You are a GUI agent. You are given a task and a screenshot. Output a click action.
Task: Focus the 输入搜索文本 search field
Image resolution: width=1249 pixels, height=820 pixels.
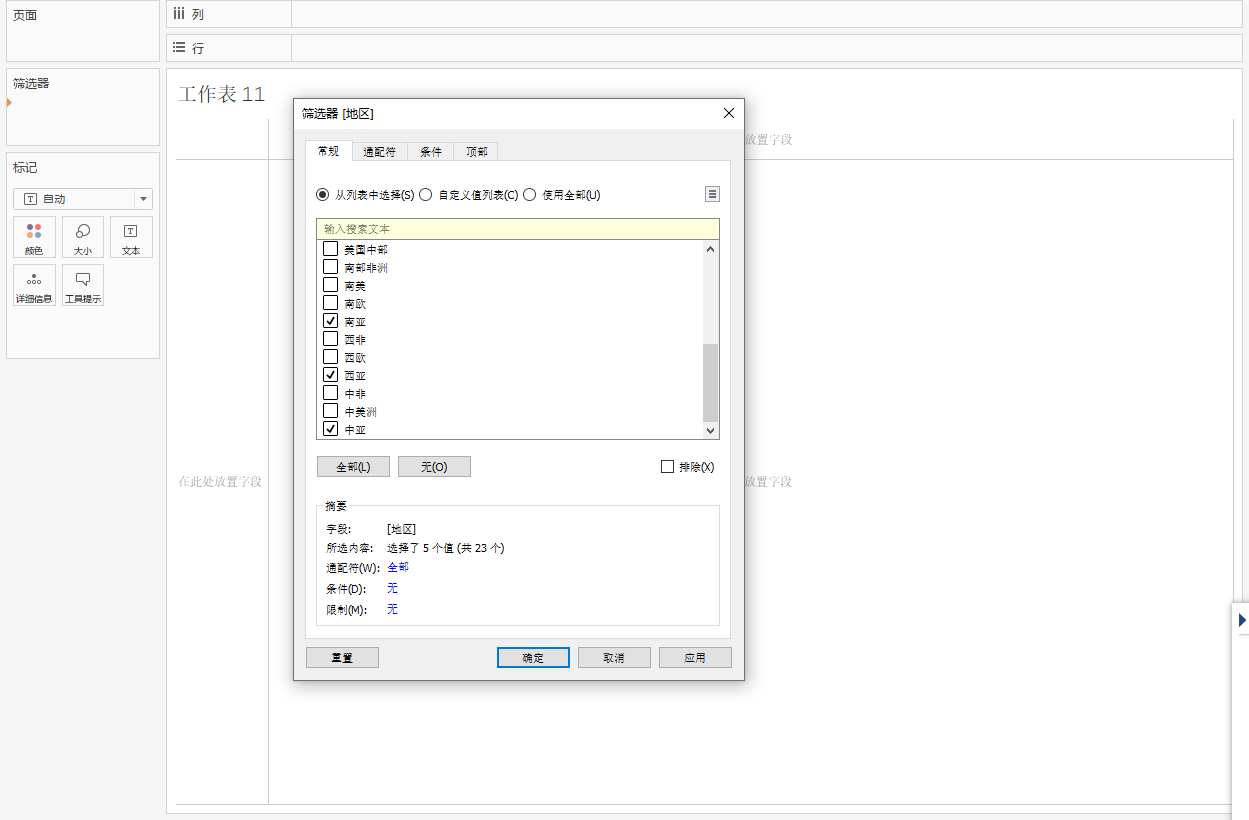518,229
